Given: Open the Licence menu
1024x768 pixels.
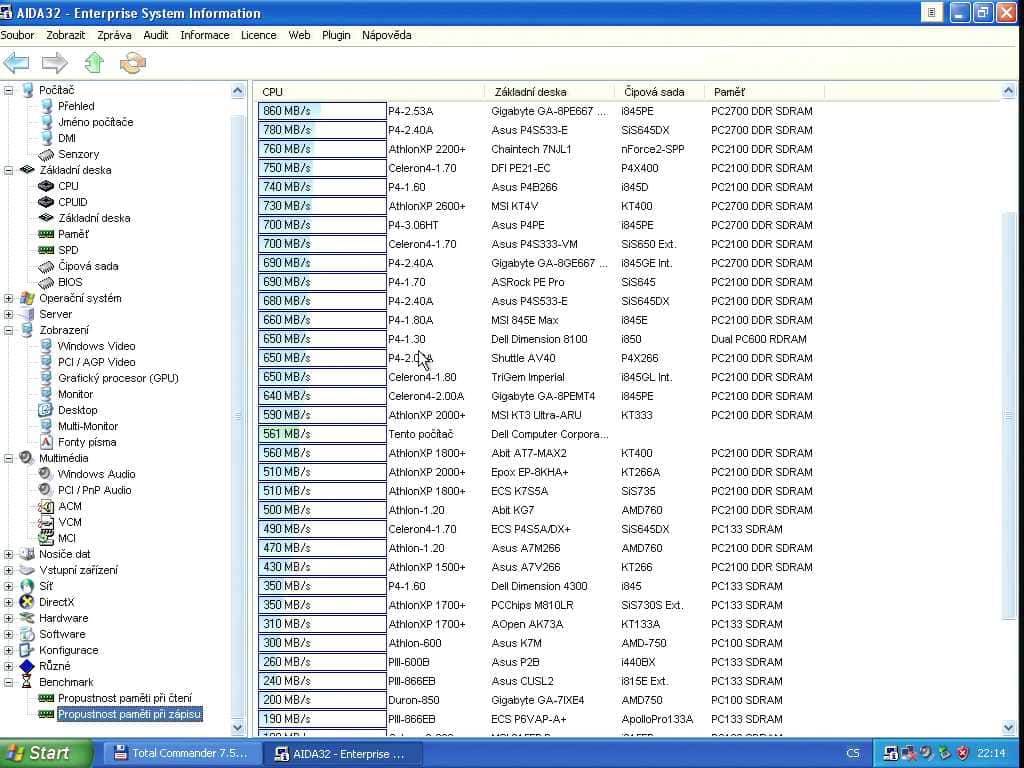Looking at the screenshot, I should 259,35.
